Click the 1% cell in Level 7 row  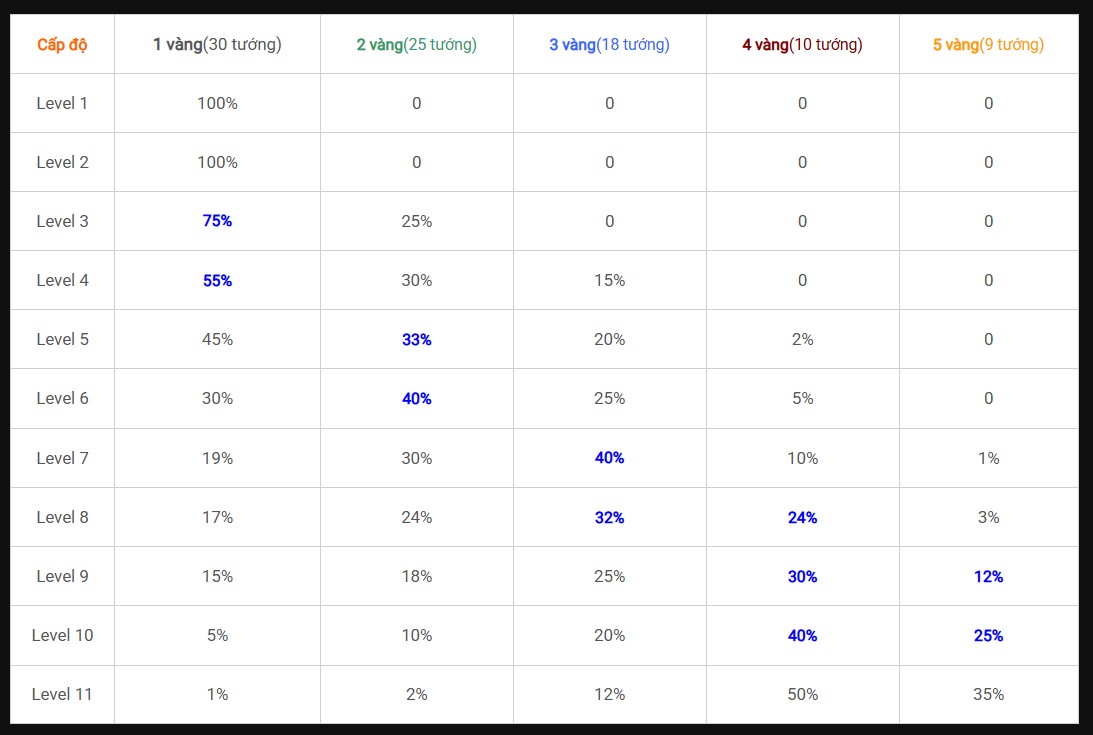point(988,458)
